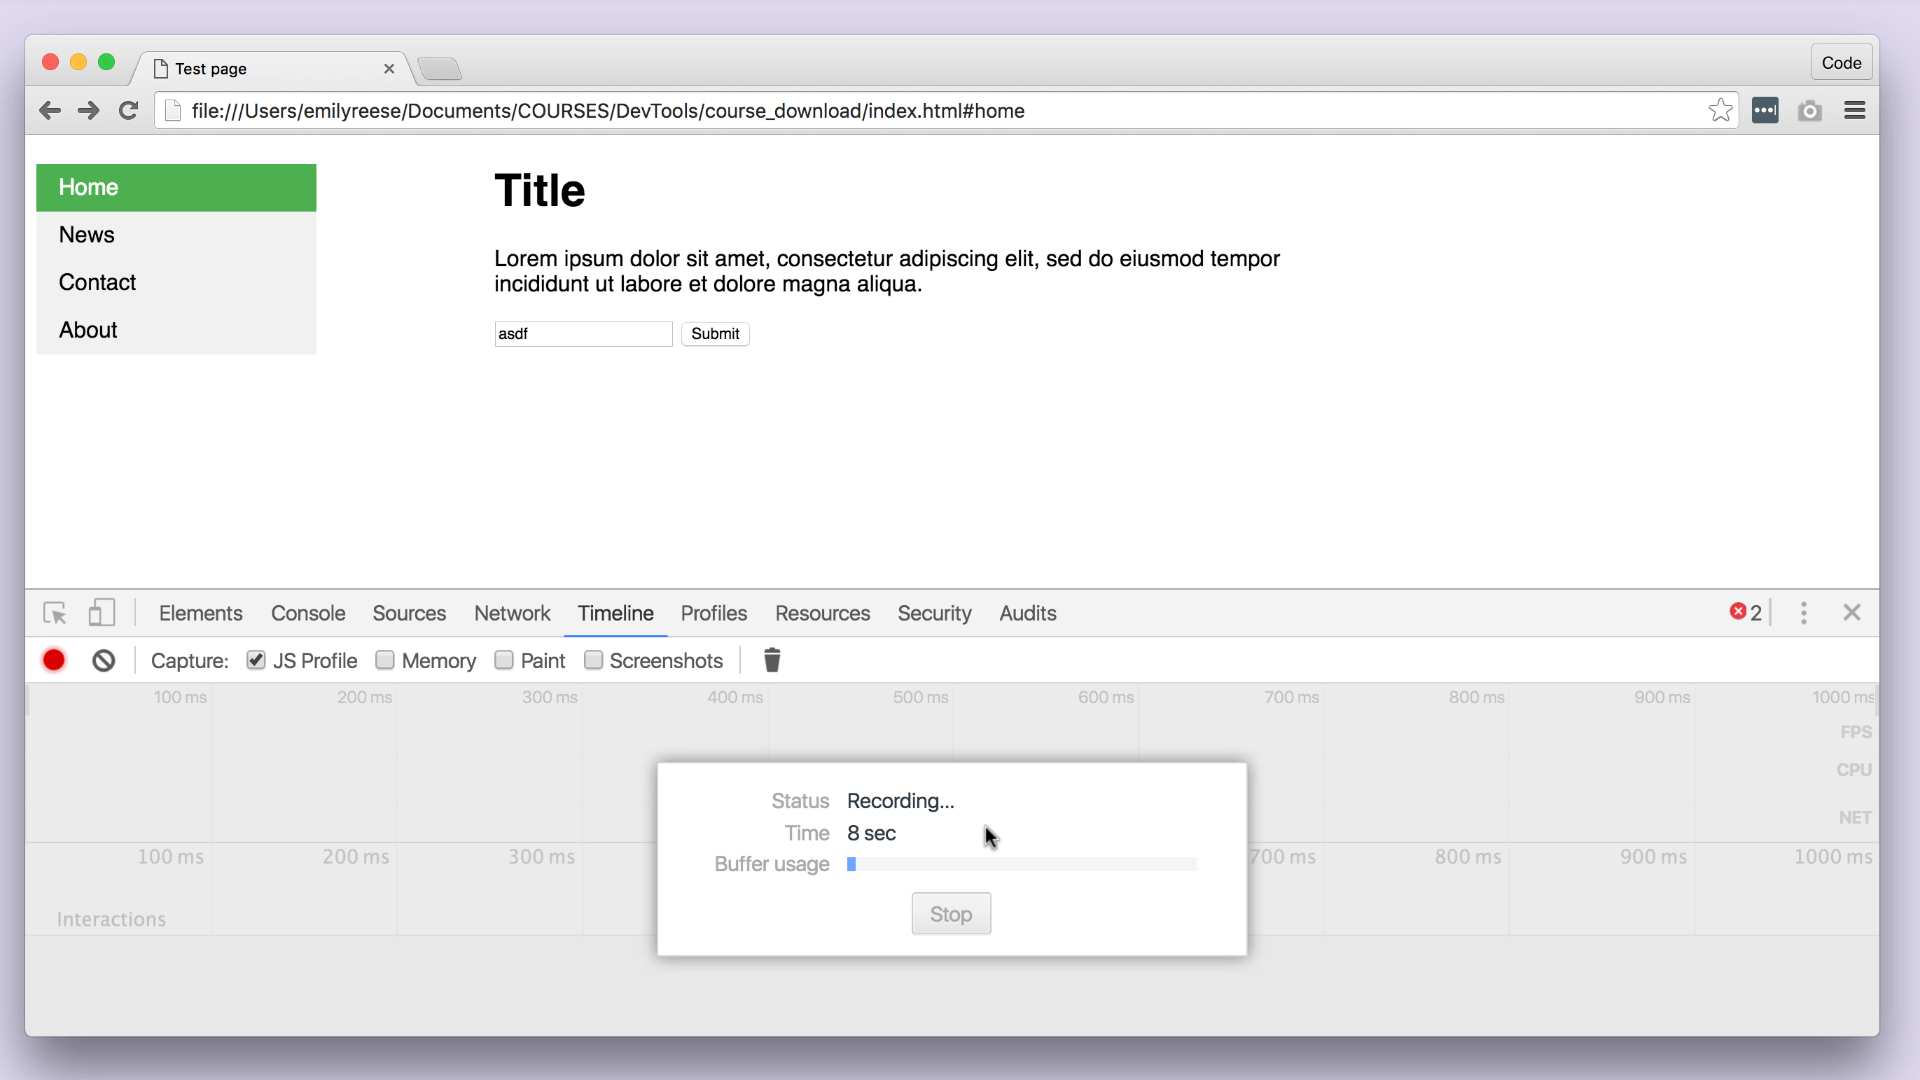
Task: Switch to the Network tab
Action: 512,613
